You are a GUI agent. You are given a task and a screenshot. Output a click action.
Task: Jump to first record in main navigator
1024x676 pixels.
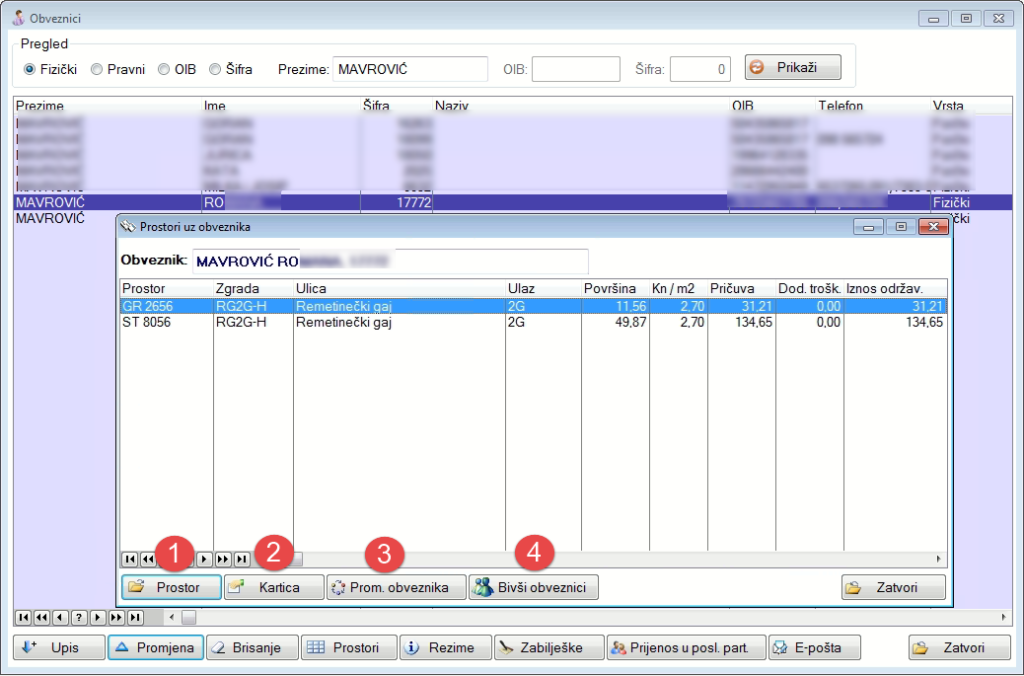tap(24, 617)
